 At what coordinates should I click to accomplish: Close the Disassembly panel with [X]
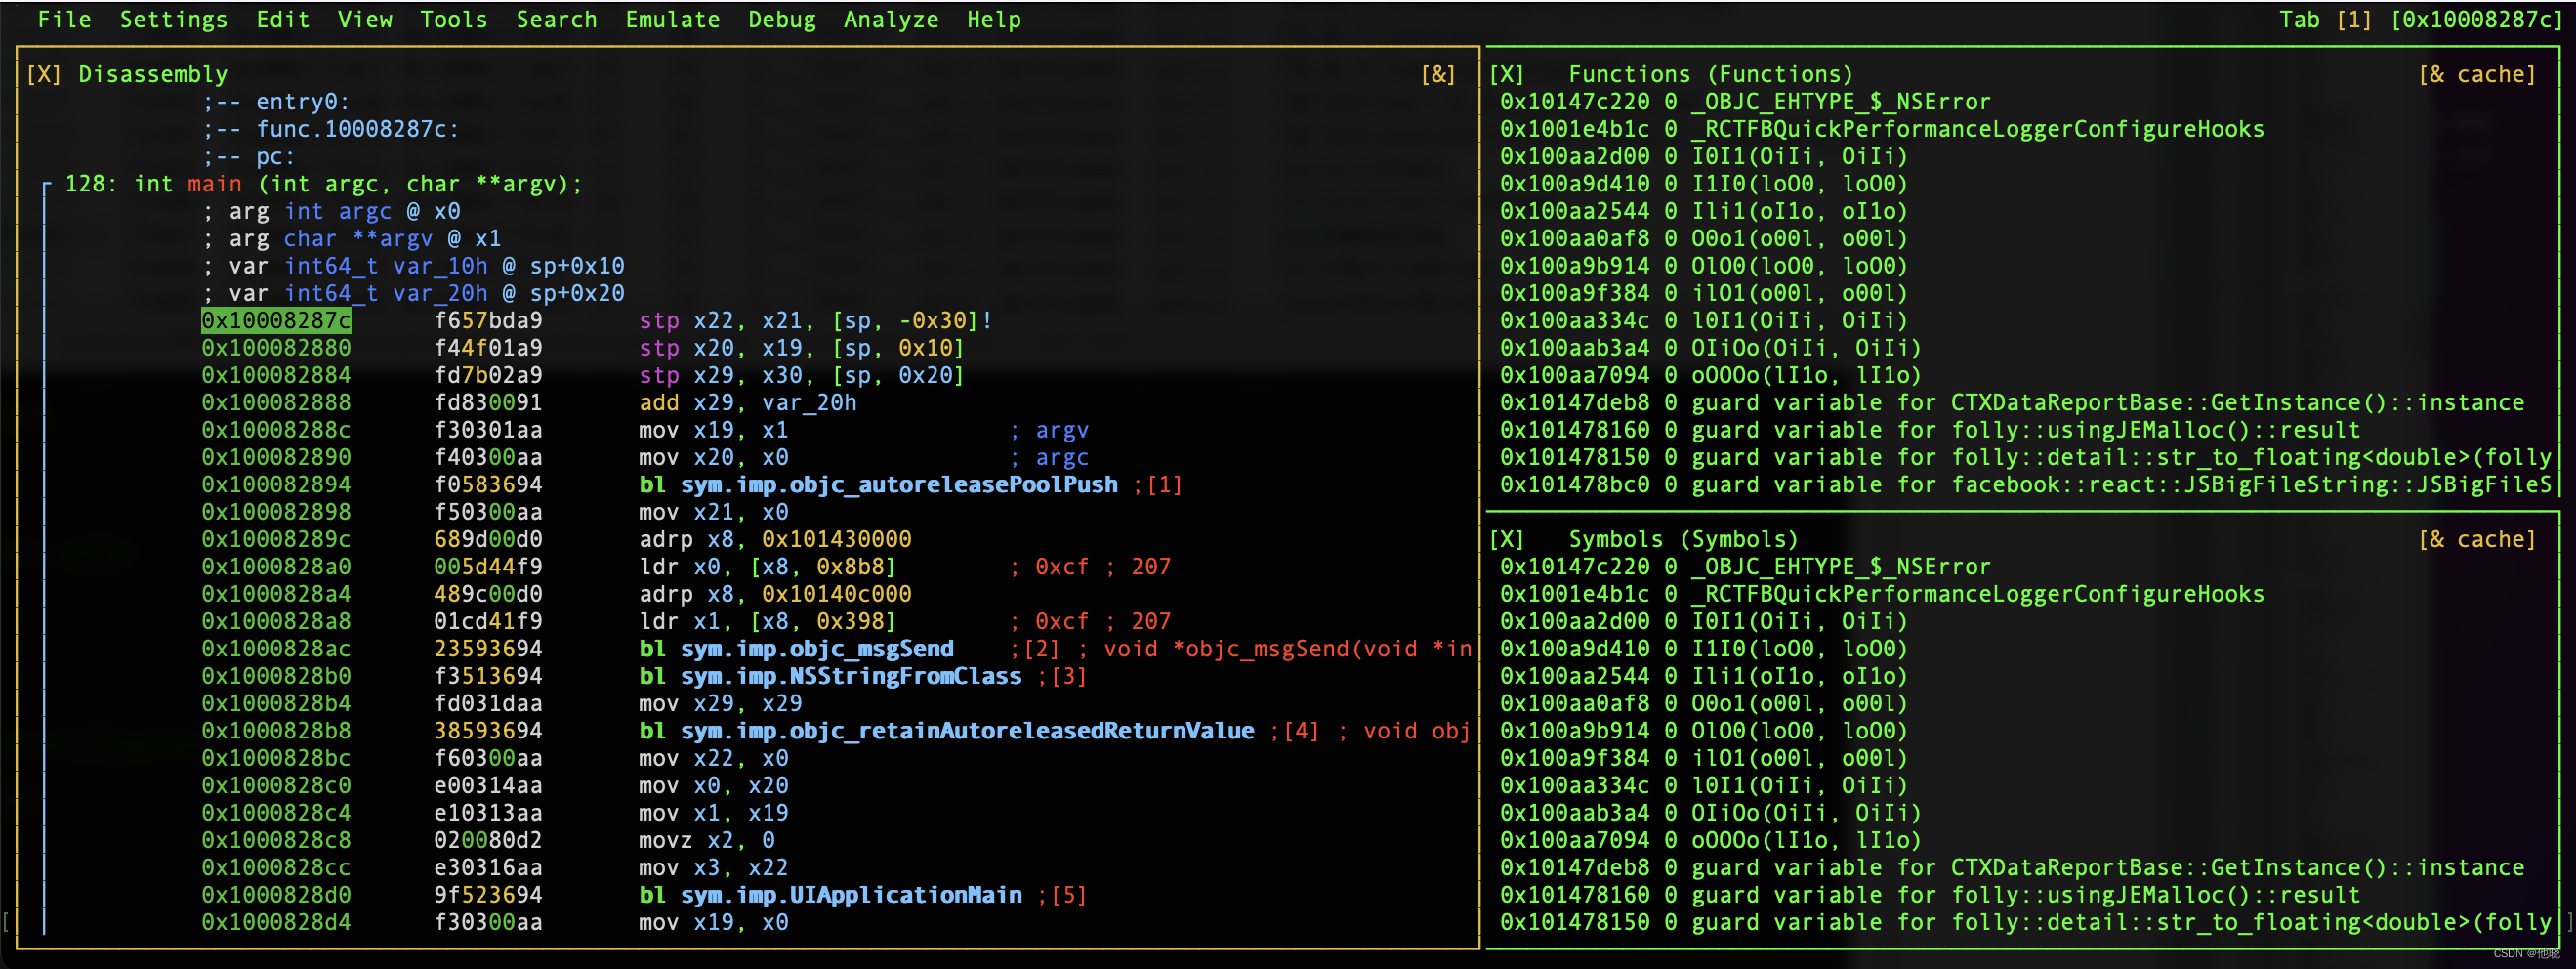(x=44, y=74)
